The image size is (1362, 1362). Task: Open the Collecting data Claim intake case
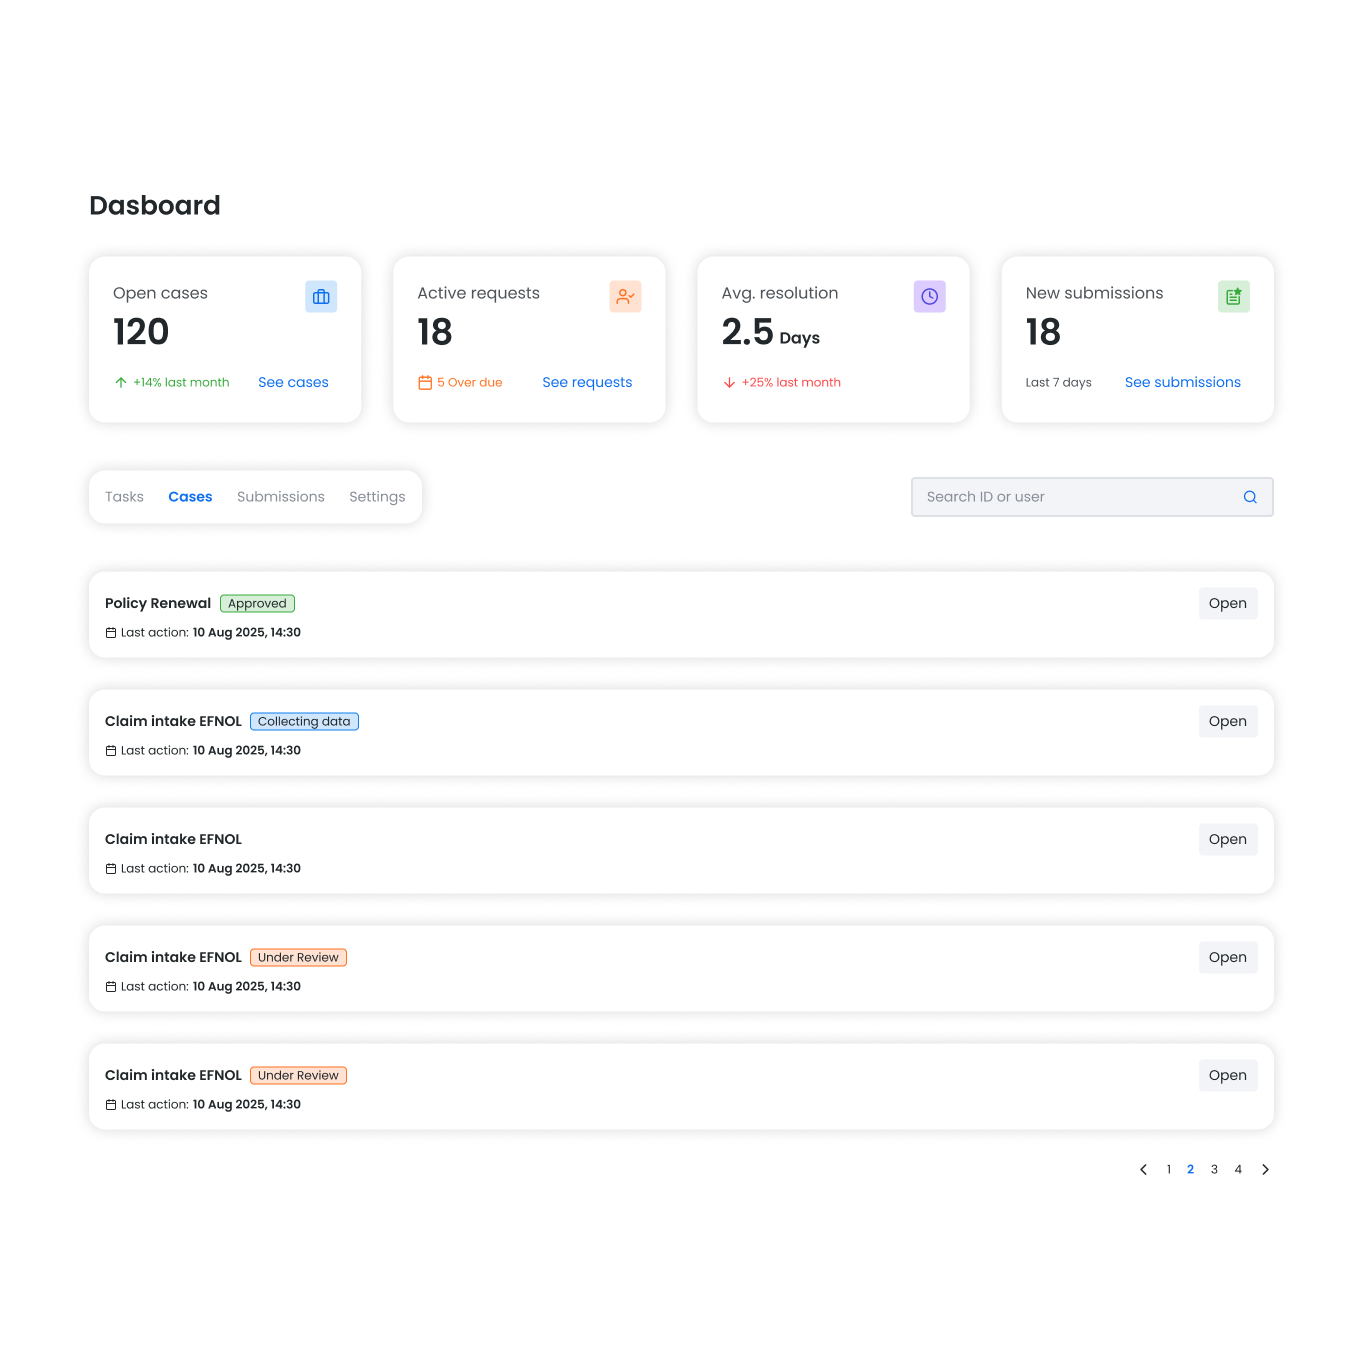pos(1228,721)
